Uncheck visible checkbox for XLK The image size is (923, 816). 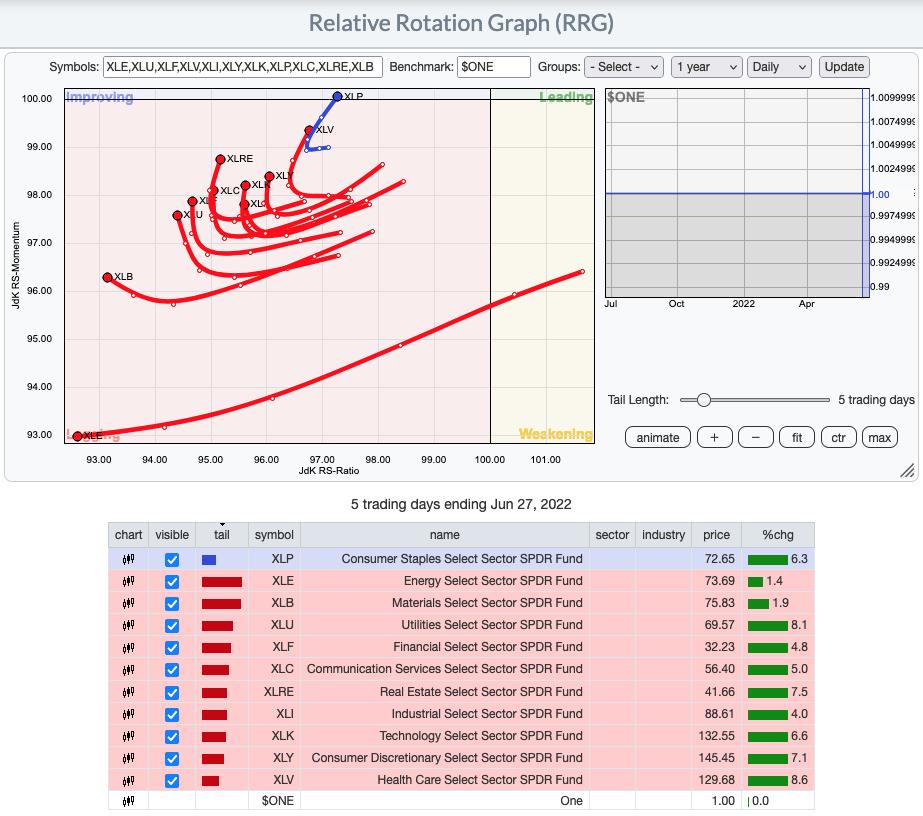click(x=172, y=737)
